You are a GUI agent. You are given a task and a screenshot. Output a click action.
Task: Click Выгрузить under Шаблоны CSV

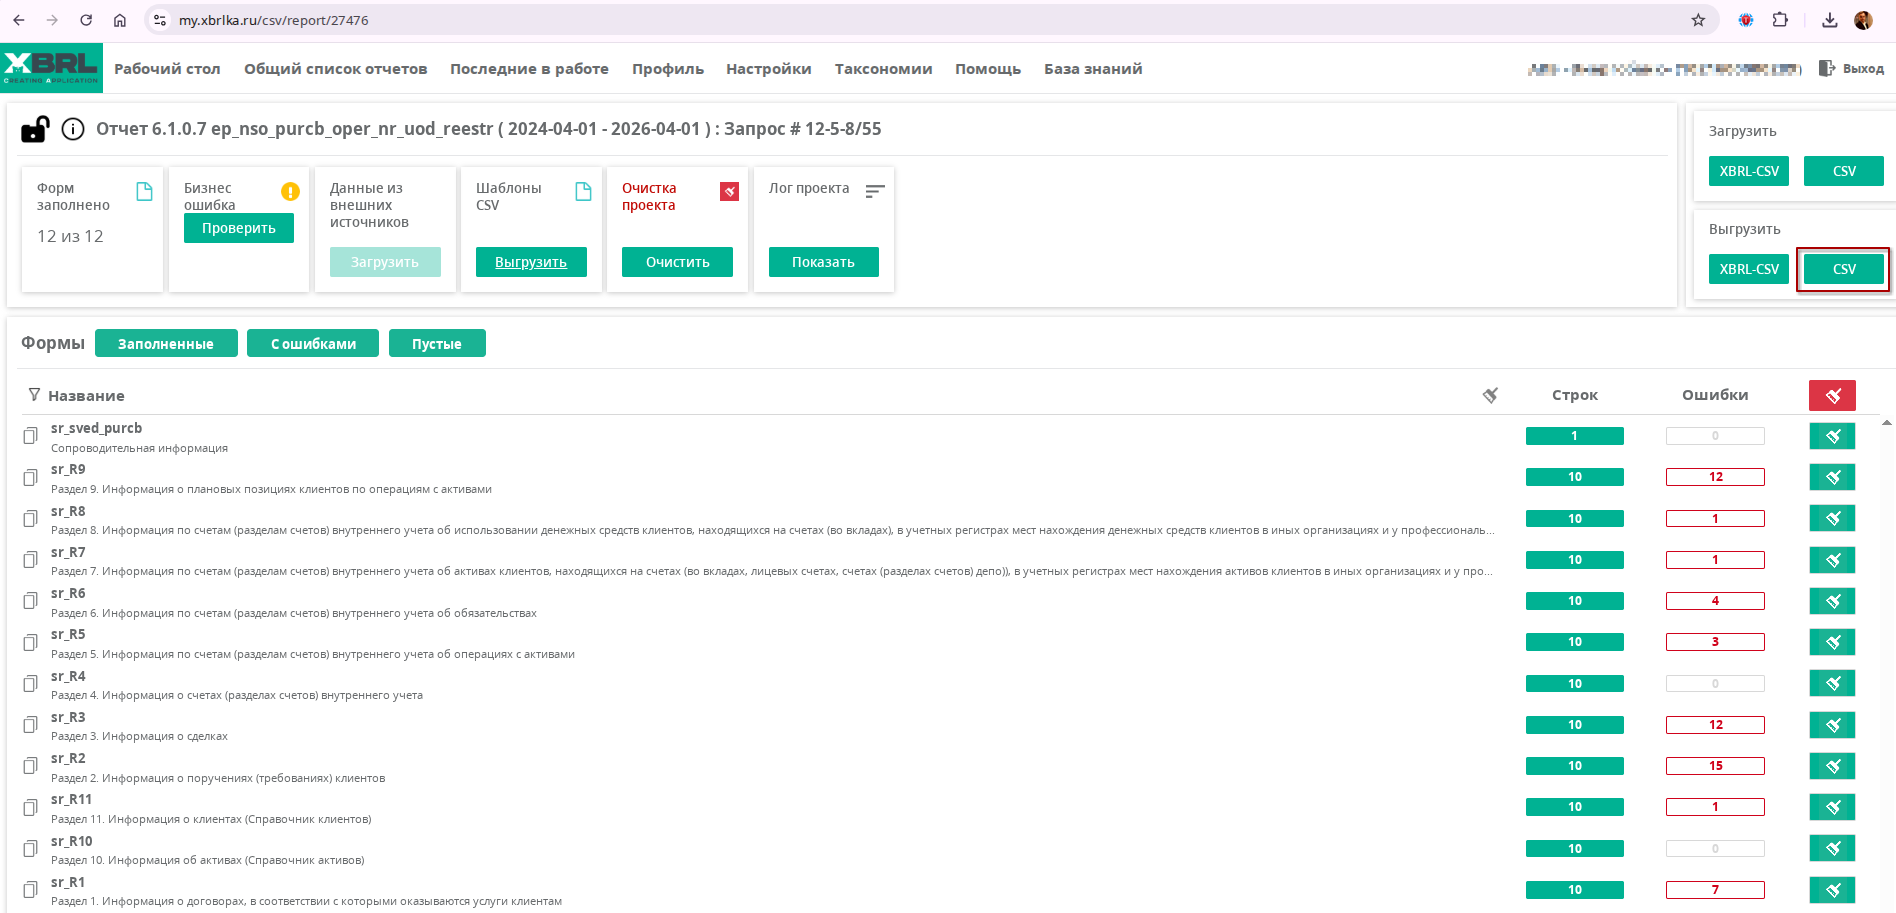(531, 262)
